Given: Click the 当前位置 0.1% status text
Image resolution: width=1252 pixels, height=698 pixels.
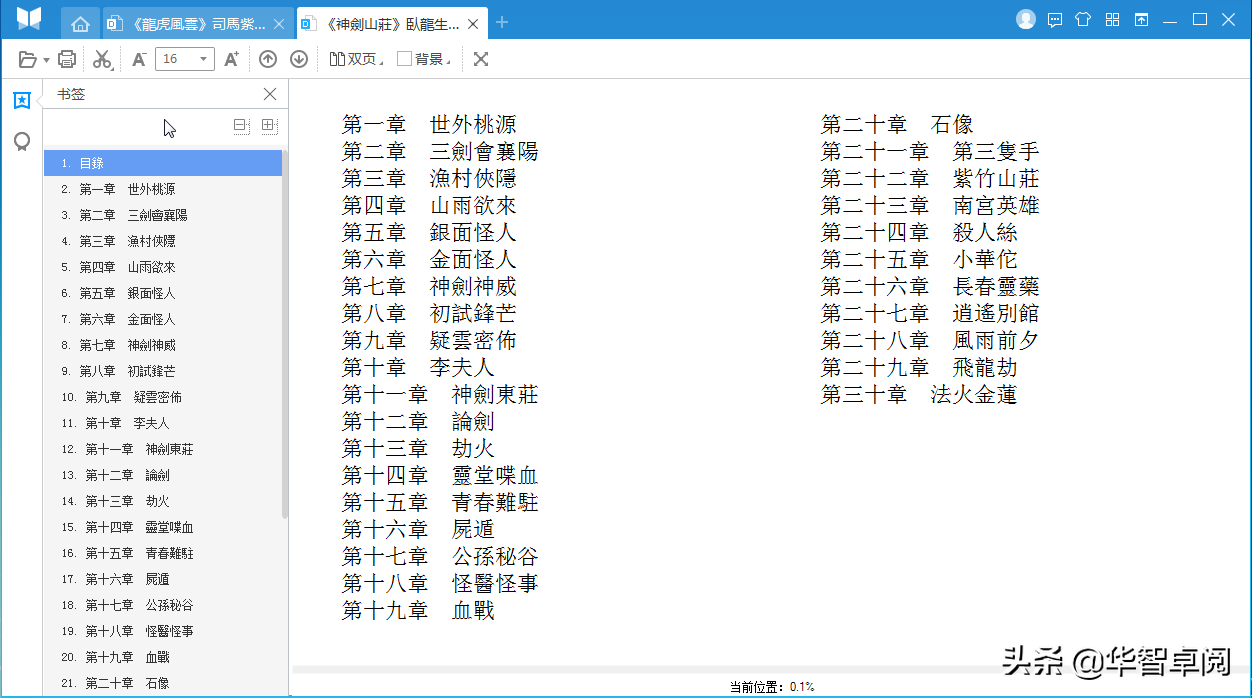Looking at the screenshot, I should [x=771, y=687].
